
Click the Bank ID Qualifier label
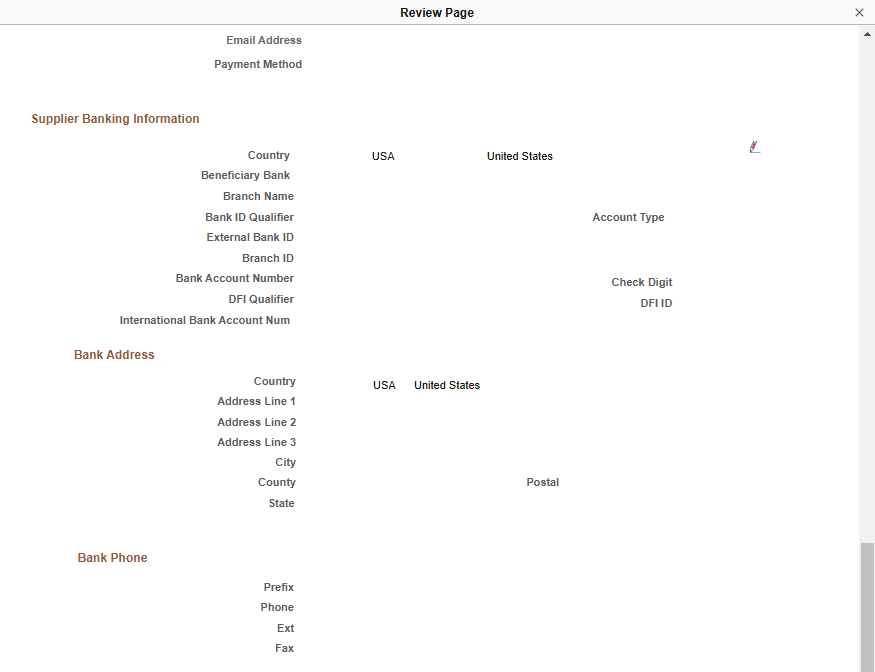tap(249, 217)
